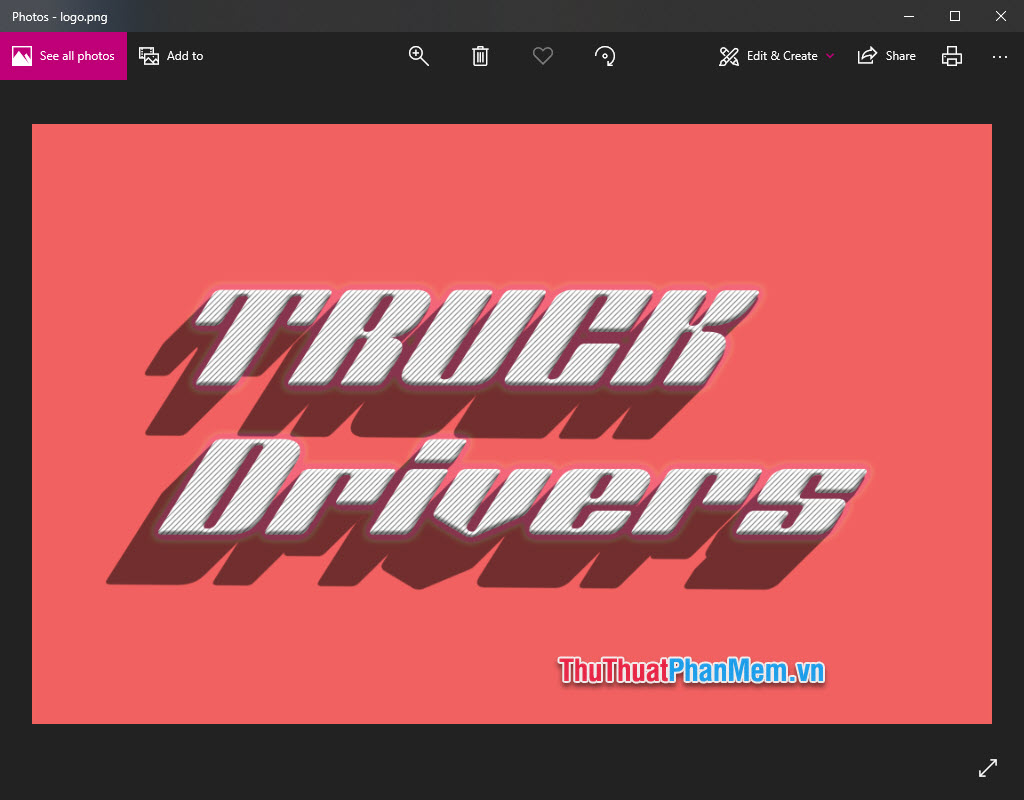This screenshot has width=1024, height=800.
Task: Open the See more ellipsis menu
Action: 1000,57
